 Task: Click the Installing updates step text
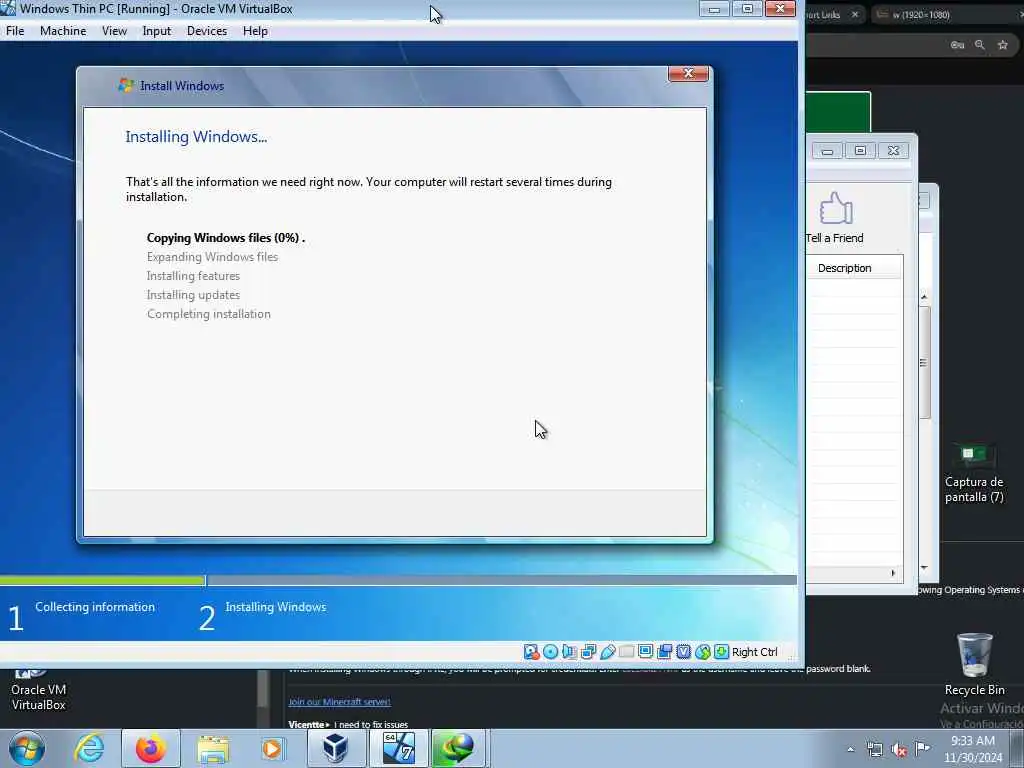[193, 295]
